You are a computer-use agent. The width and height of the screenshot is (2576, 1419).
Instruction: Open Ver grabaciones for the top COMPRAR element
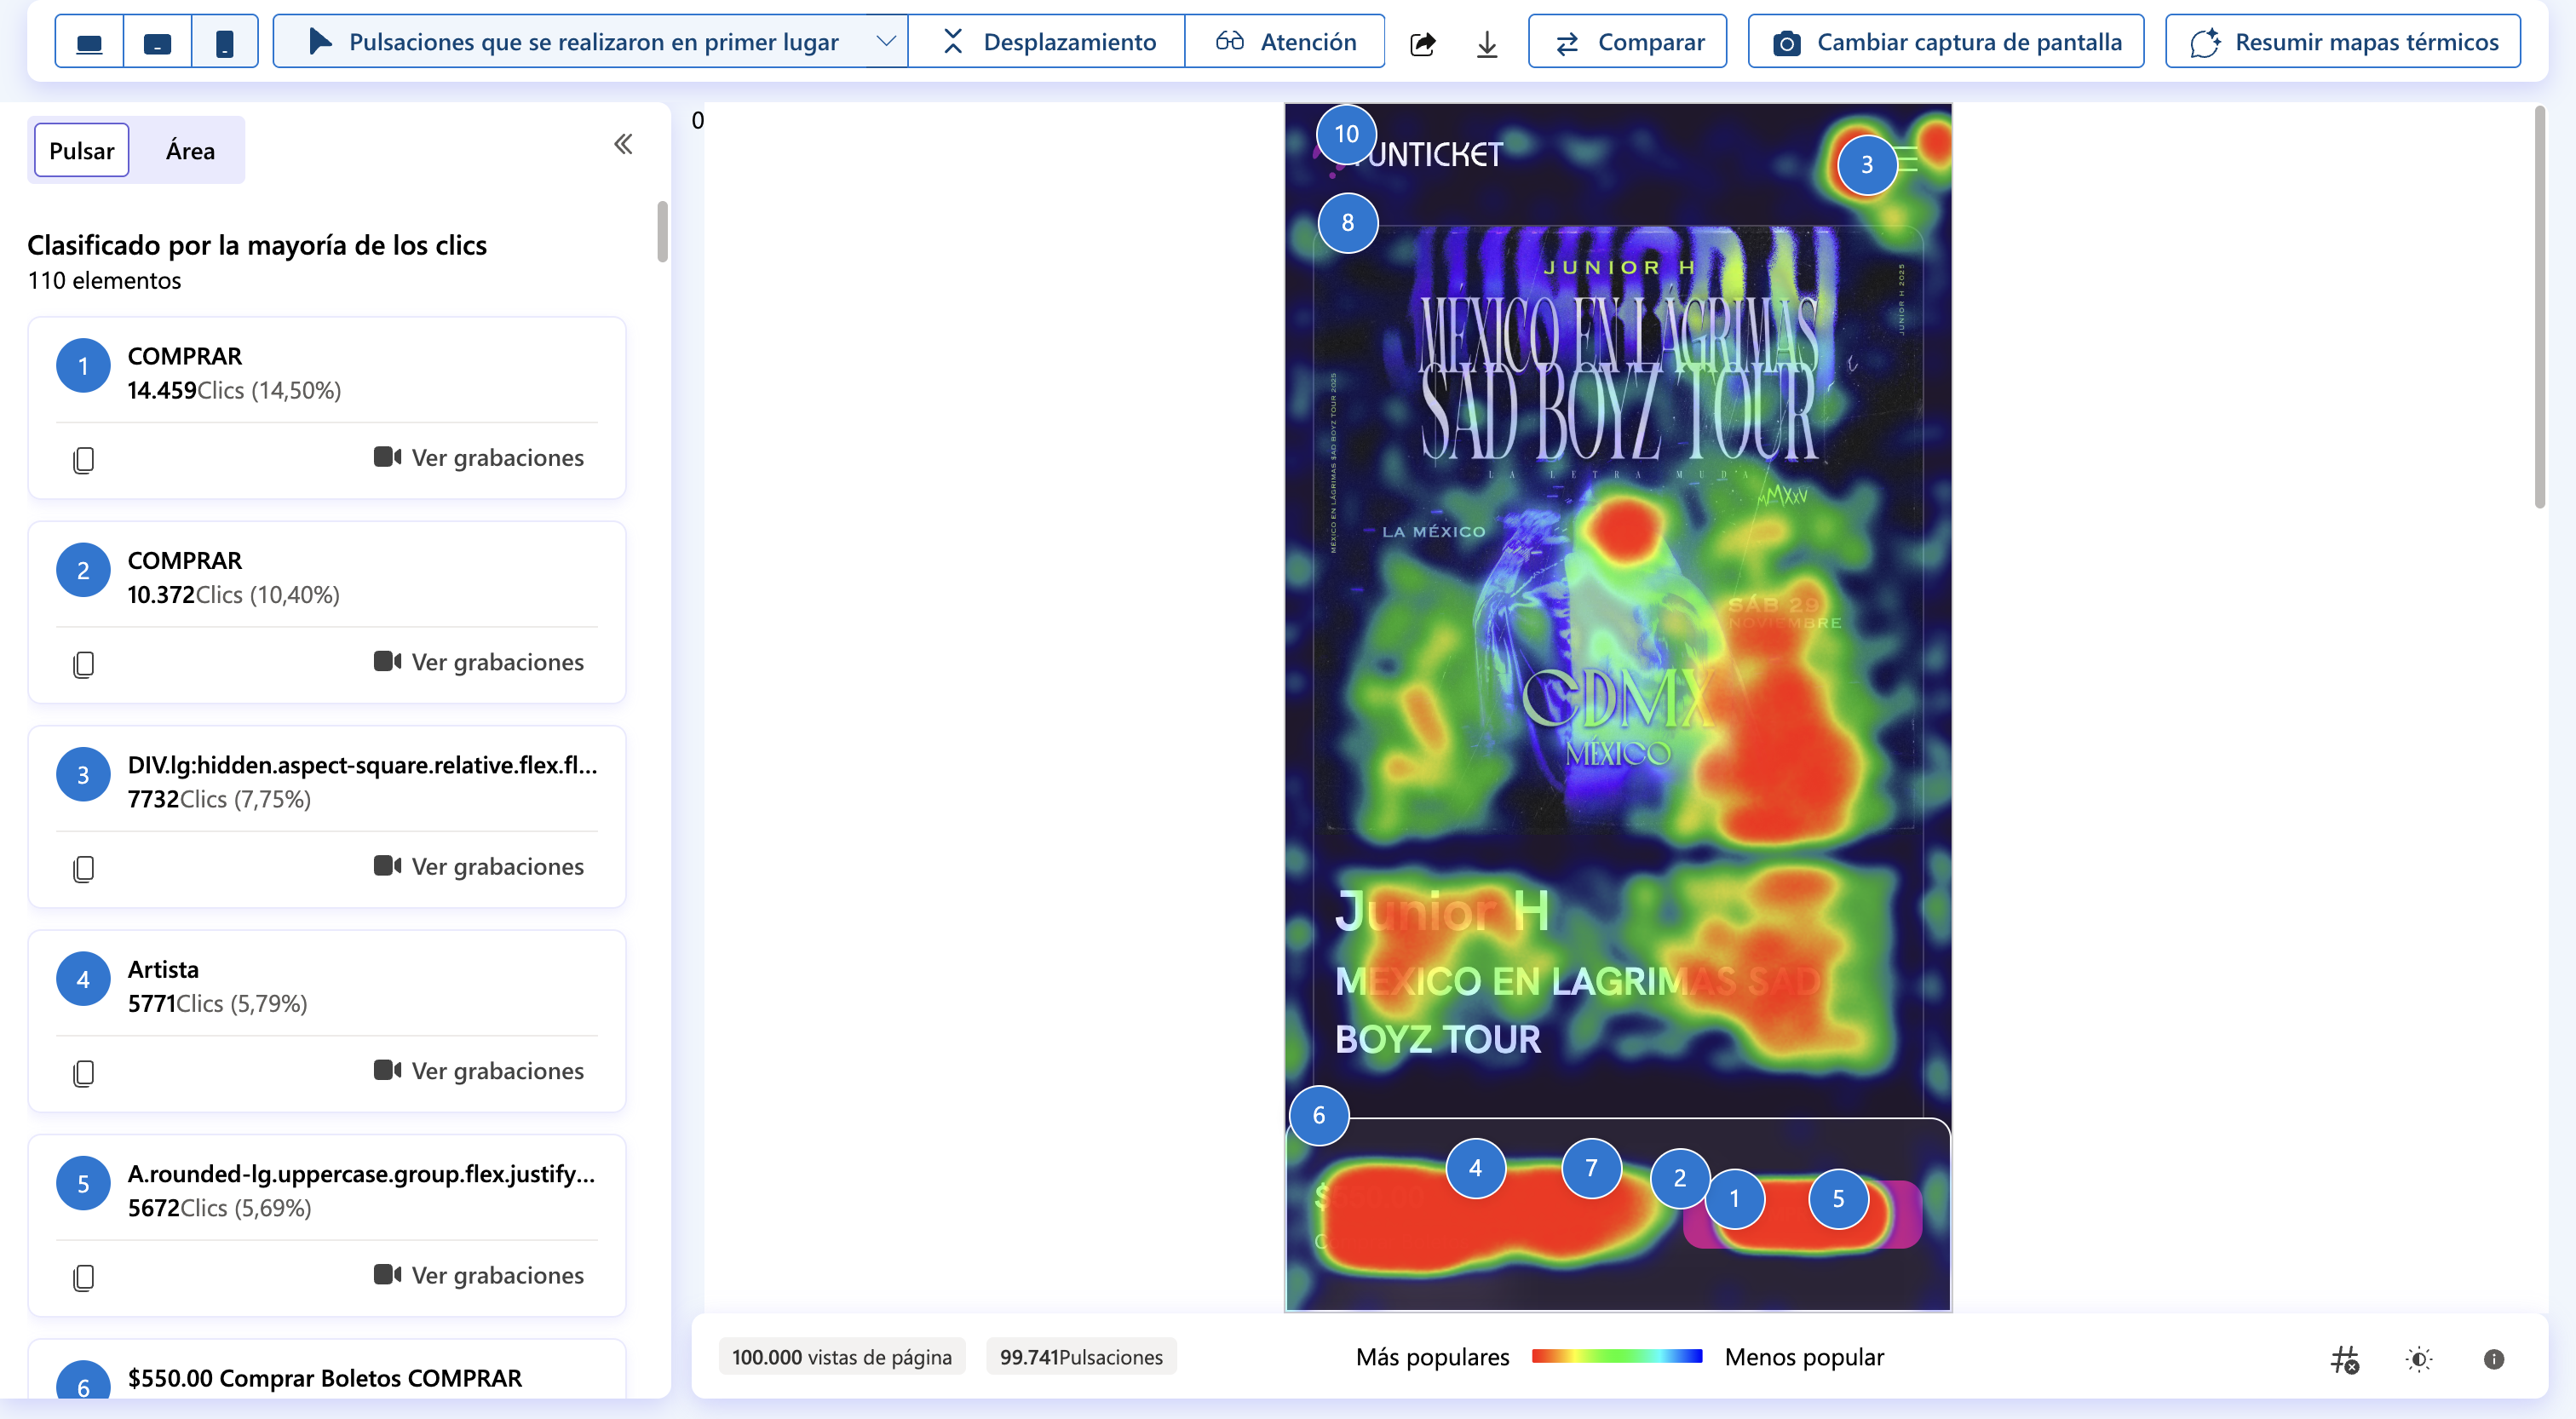click(x=479, y=457)
